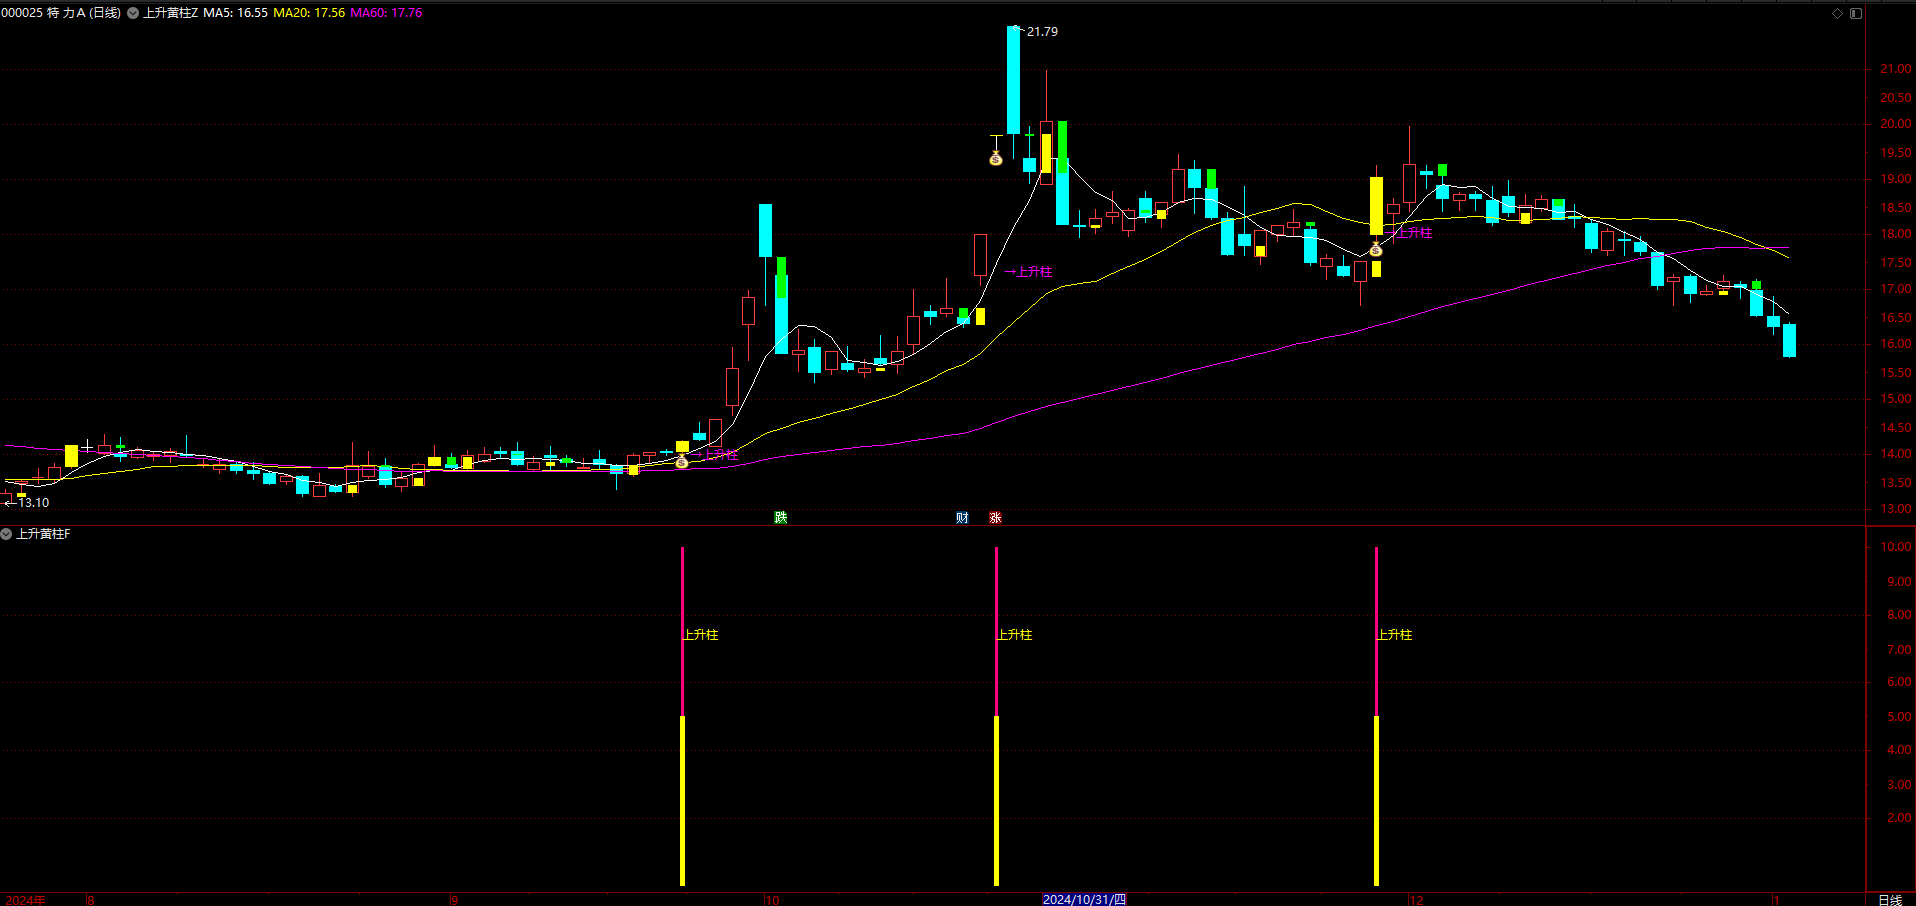
Task: Click the month 8 marker on the time axis
Action: point(91,900)
